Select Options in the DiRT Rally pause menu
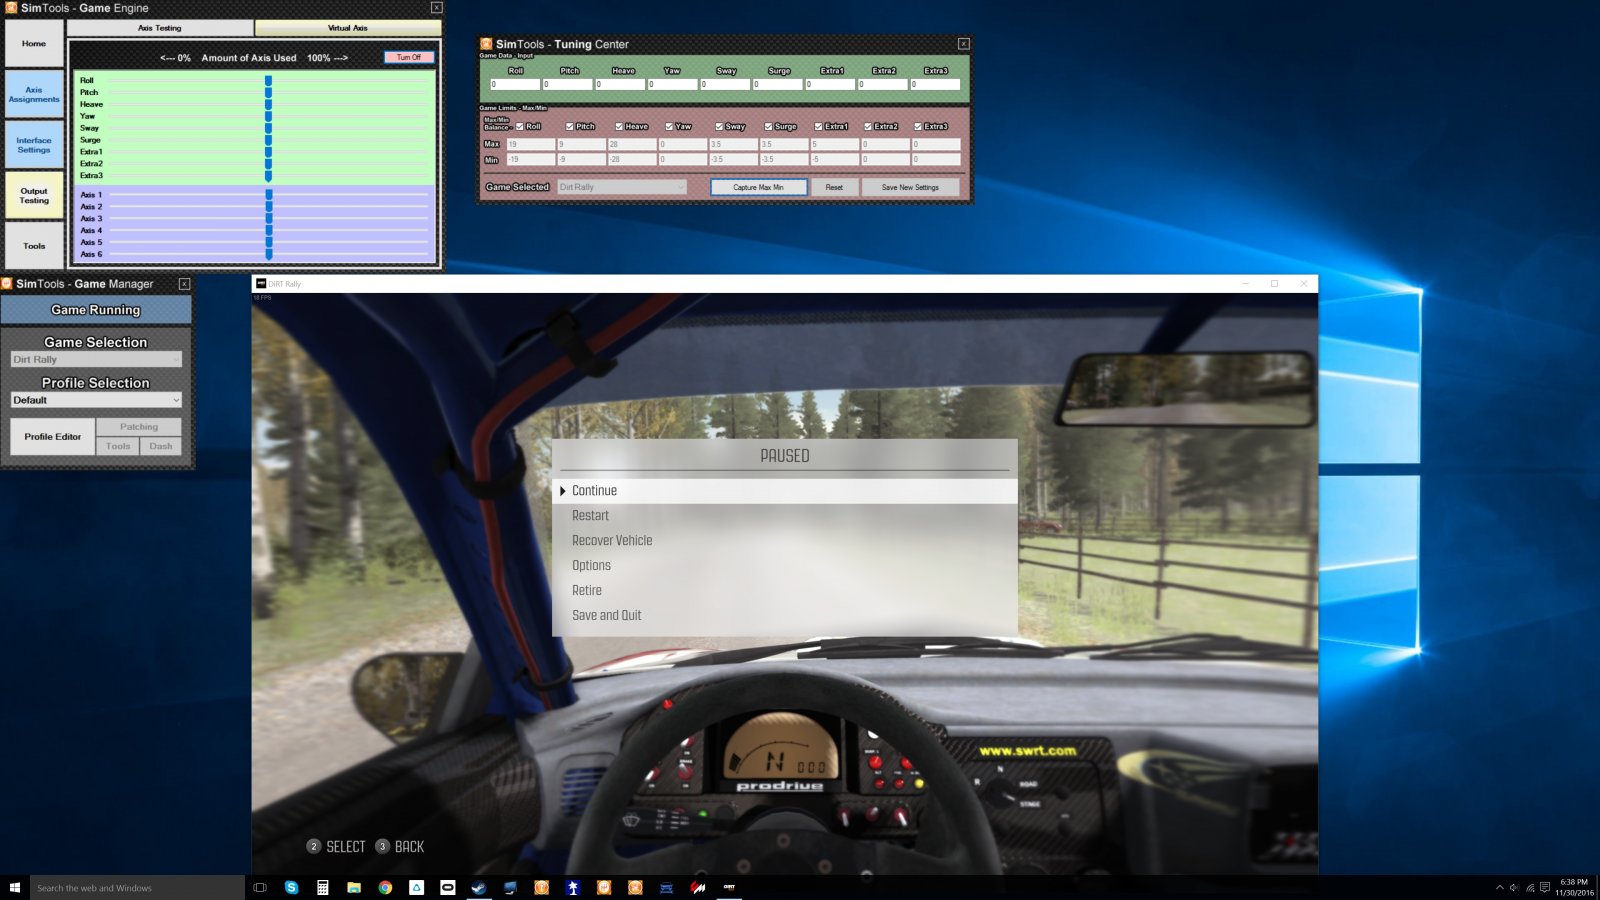1600x900 pixels. [x=591, y=565]
